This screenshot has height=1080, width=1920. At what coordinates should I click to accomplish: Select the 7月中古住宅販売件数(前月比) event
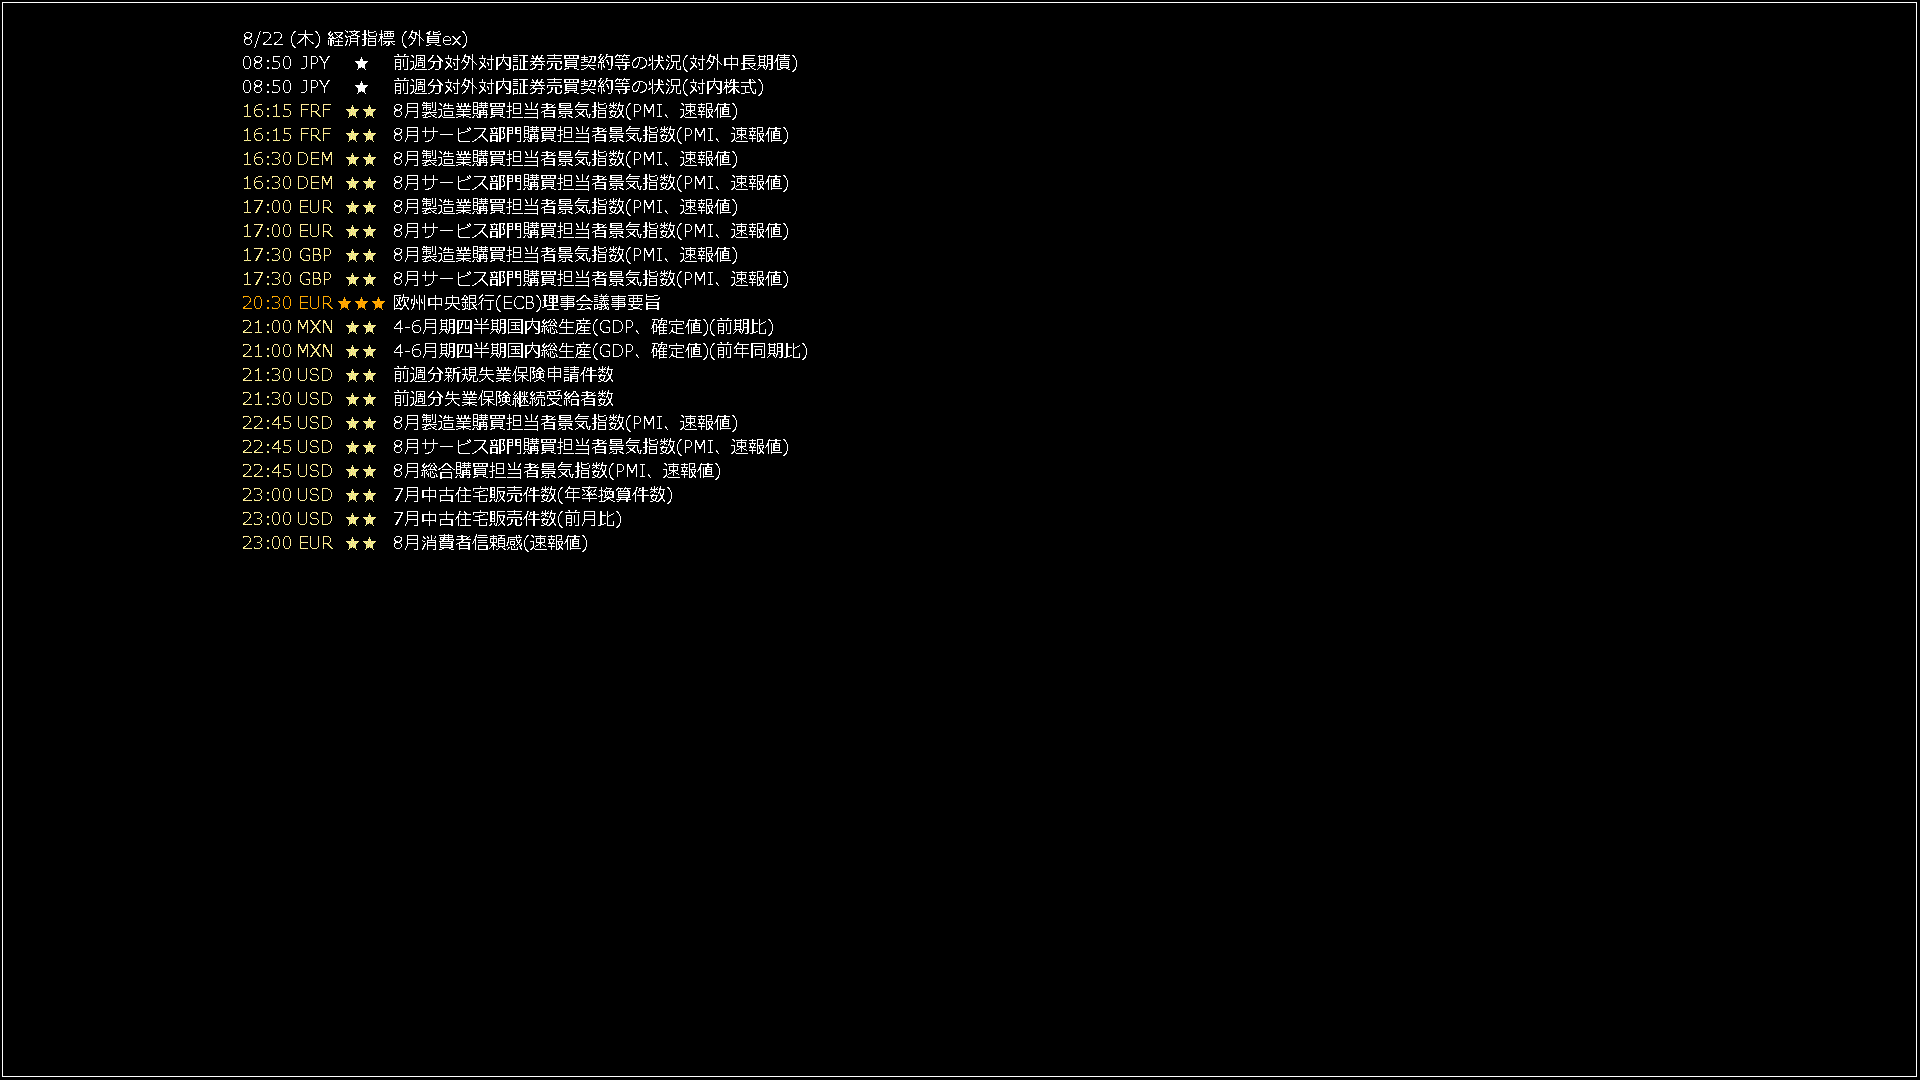point(507,519)
